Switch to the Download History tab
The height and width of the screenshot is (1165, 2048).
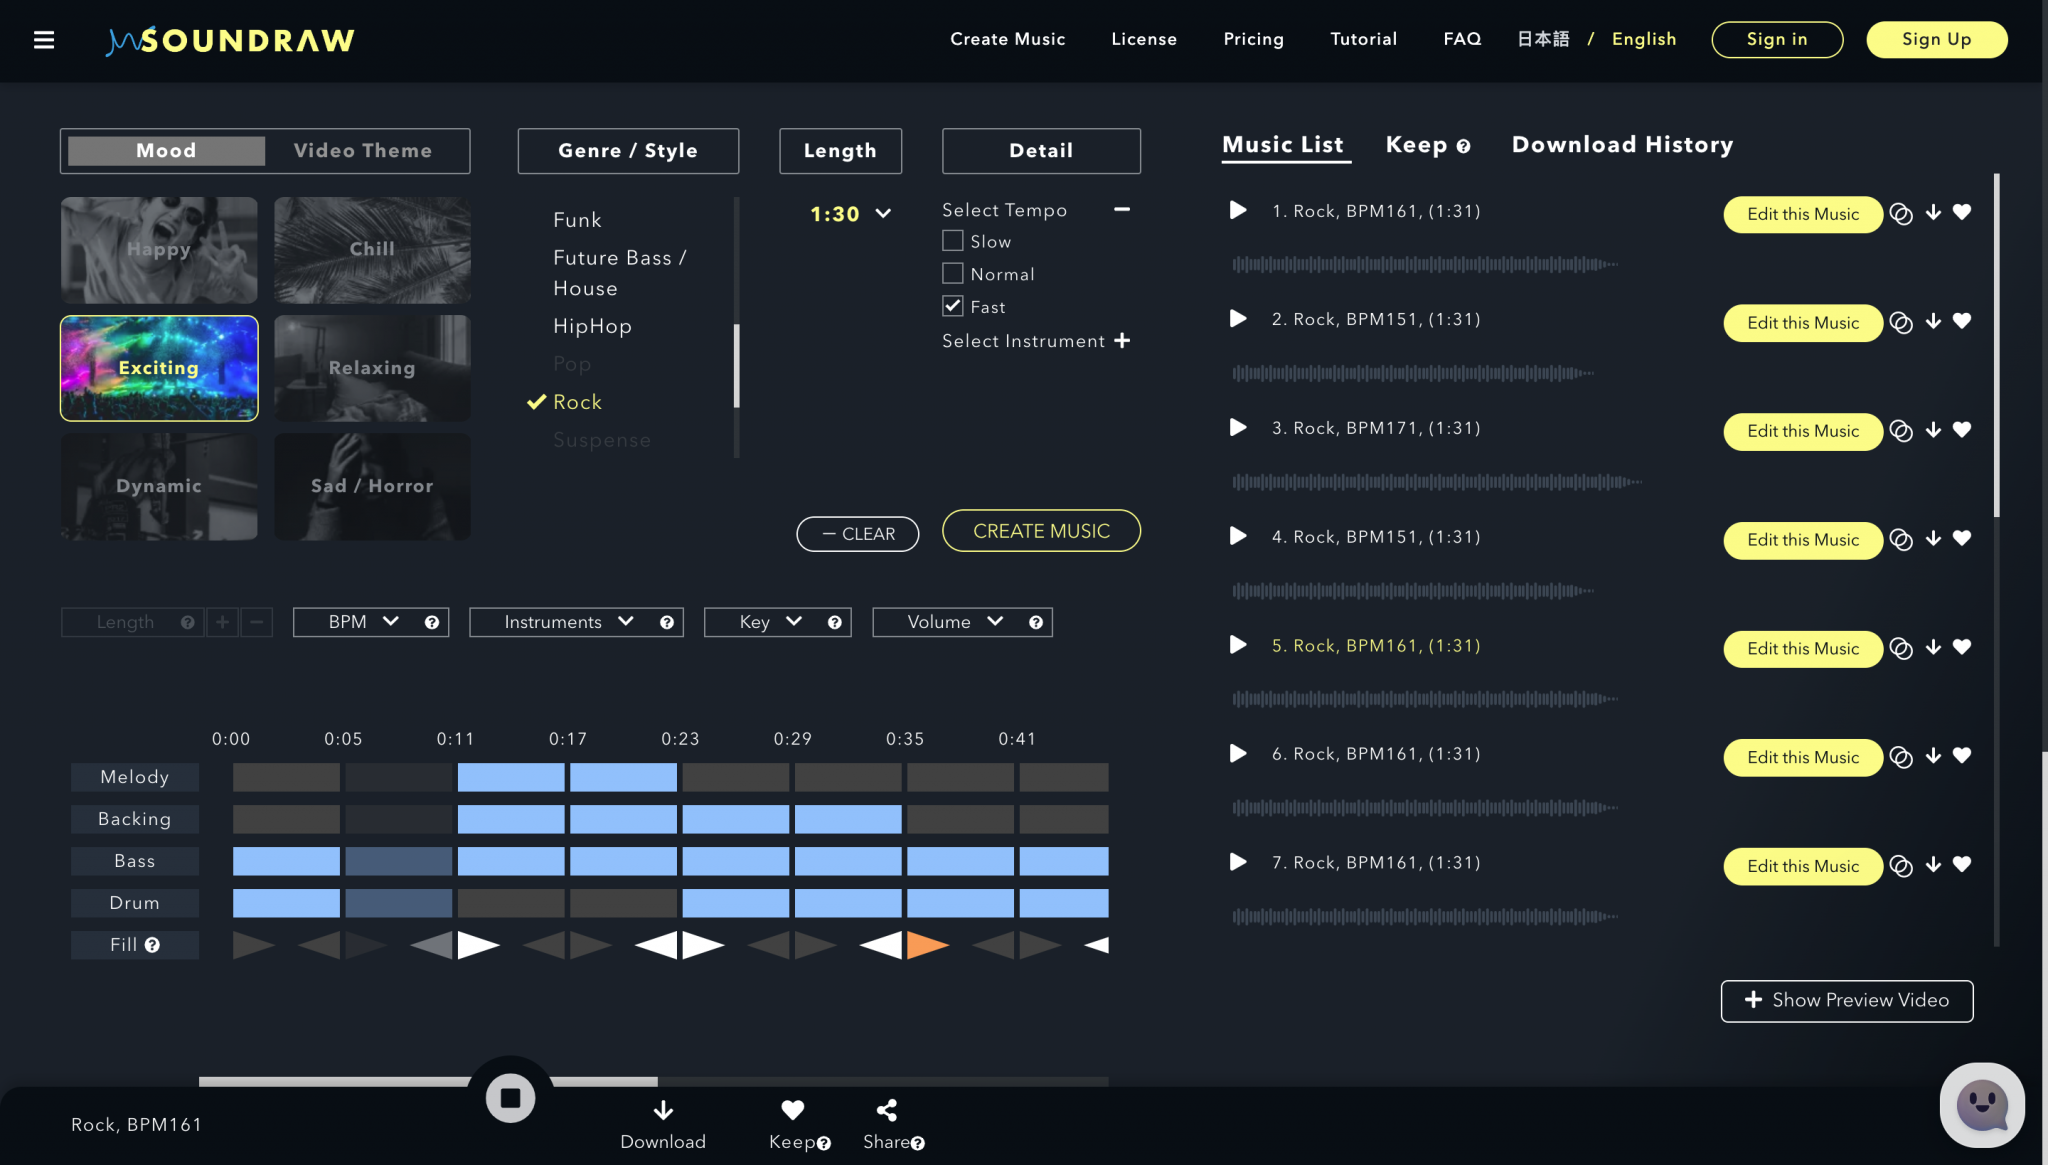(1622, 144)
